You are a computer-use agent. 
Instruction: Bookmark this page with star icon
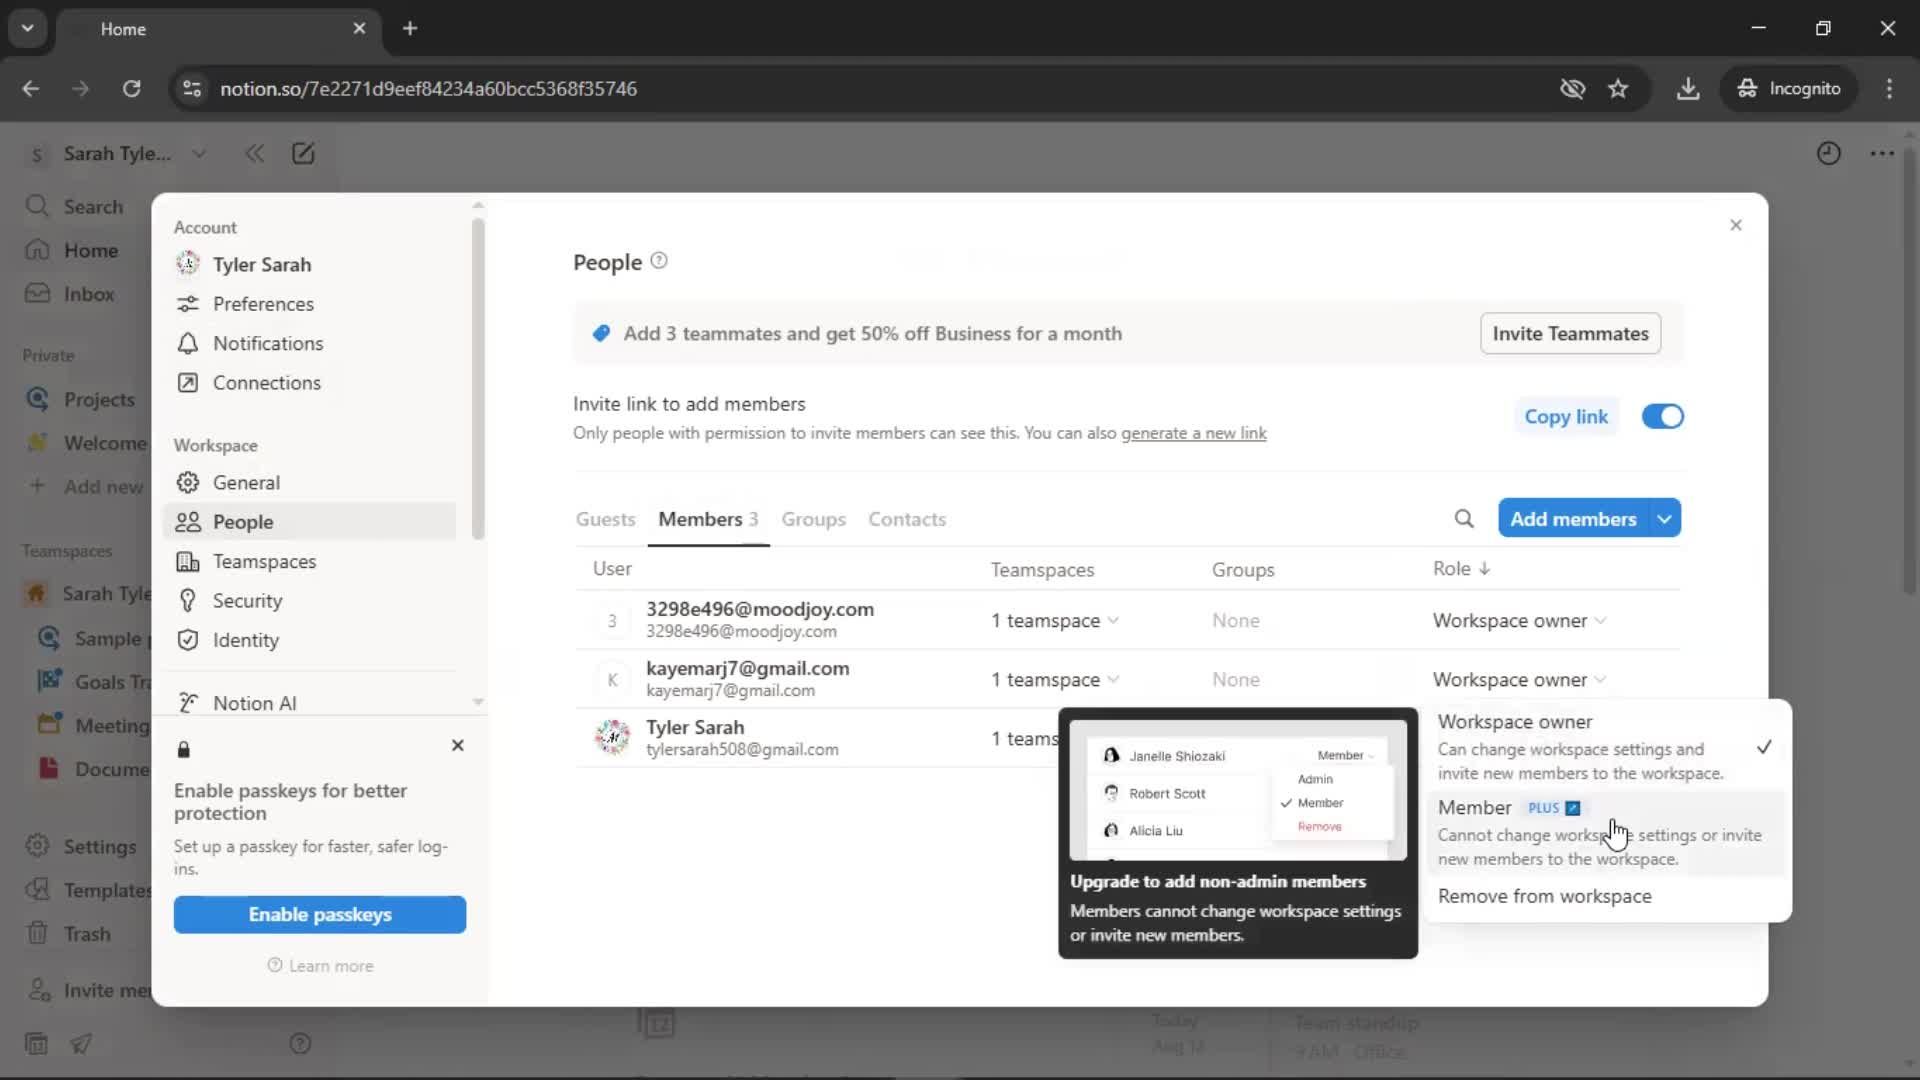pos(1618,89)
